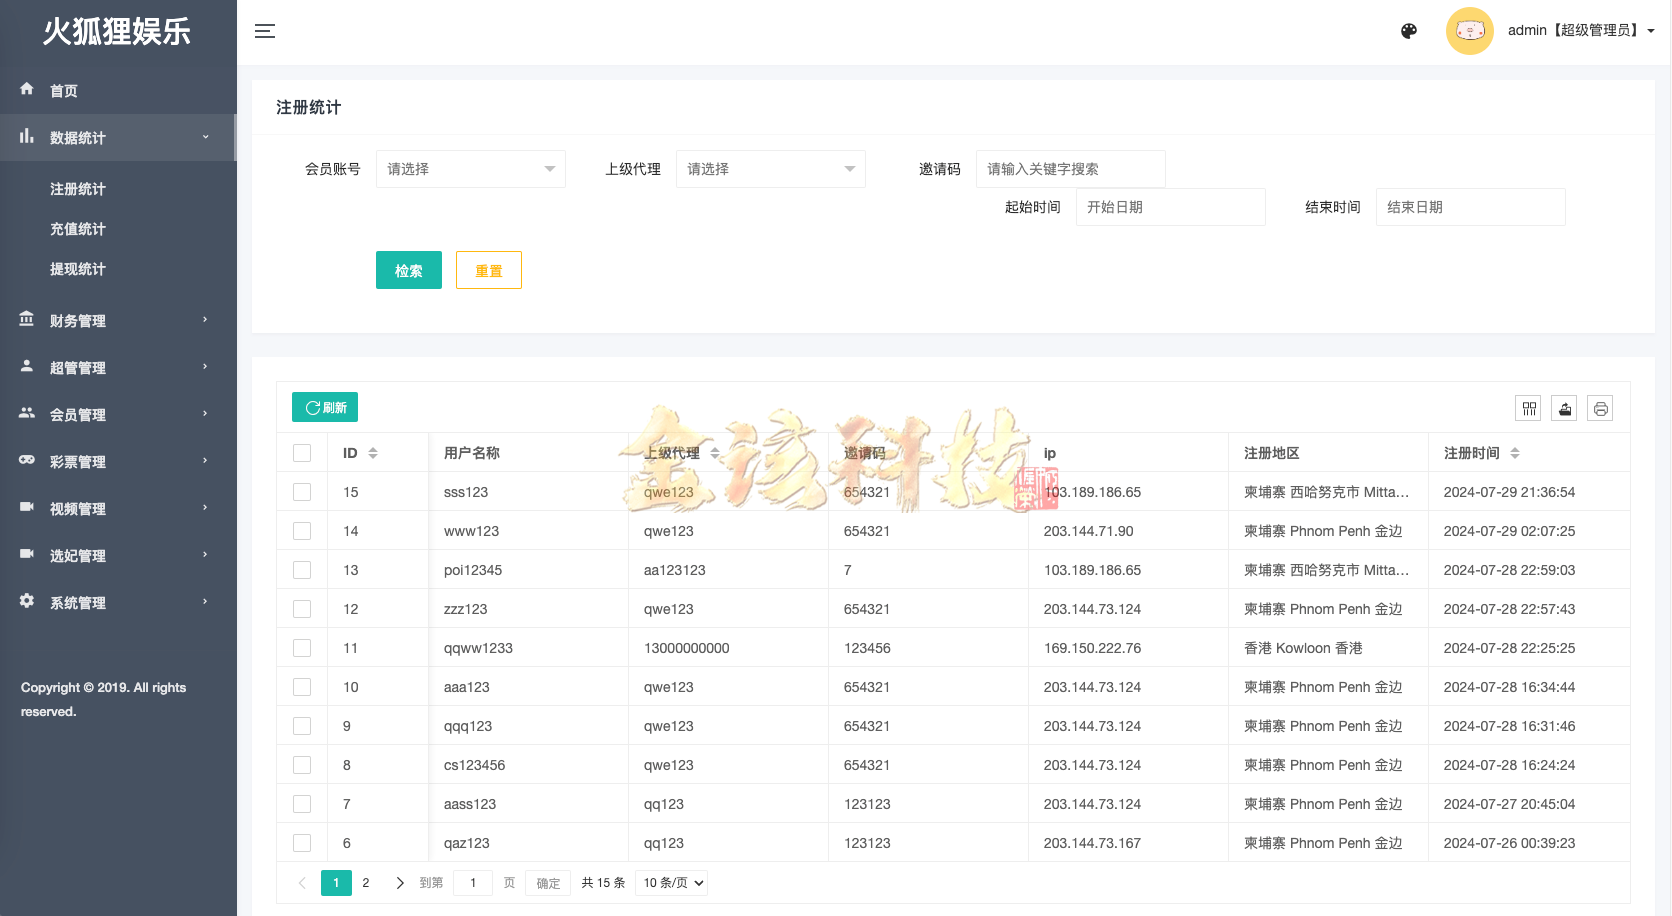Check the select-all checkbox in table header
The width and height of the screenshot is (1672, 916).
[x=302, y=452]
